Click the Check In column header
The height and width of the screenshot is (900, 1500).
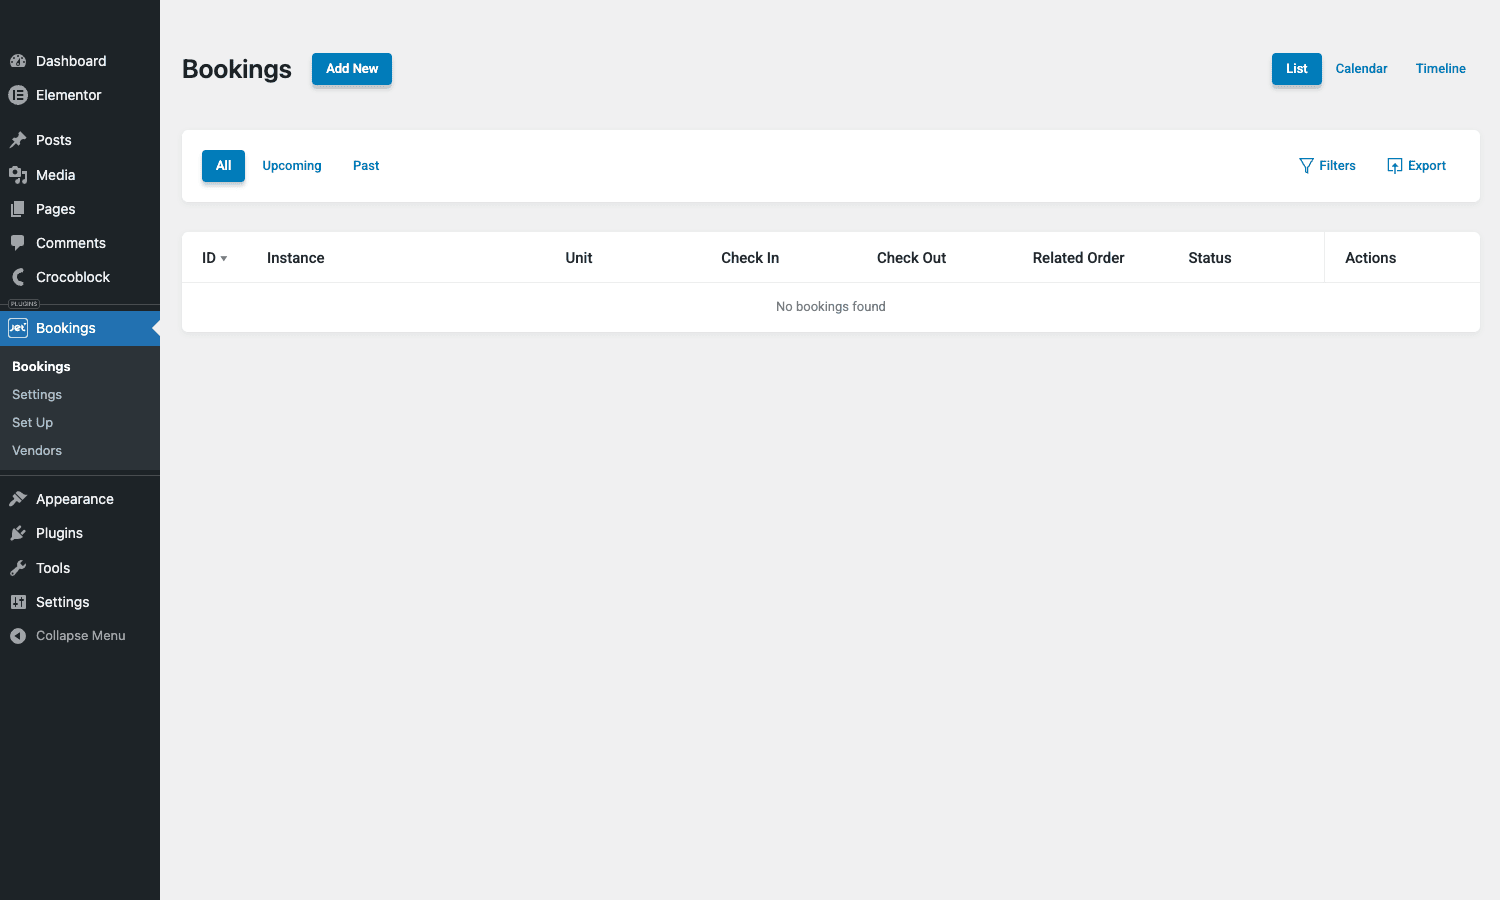pos(750,258)
